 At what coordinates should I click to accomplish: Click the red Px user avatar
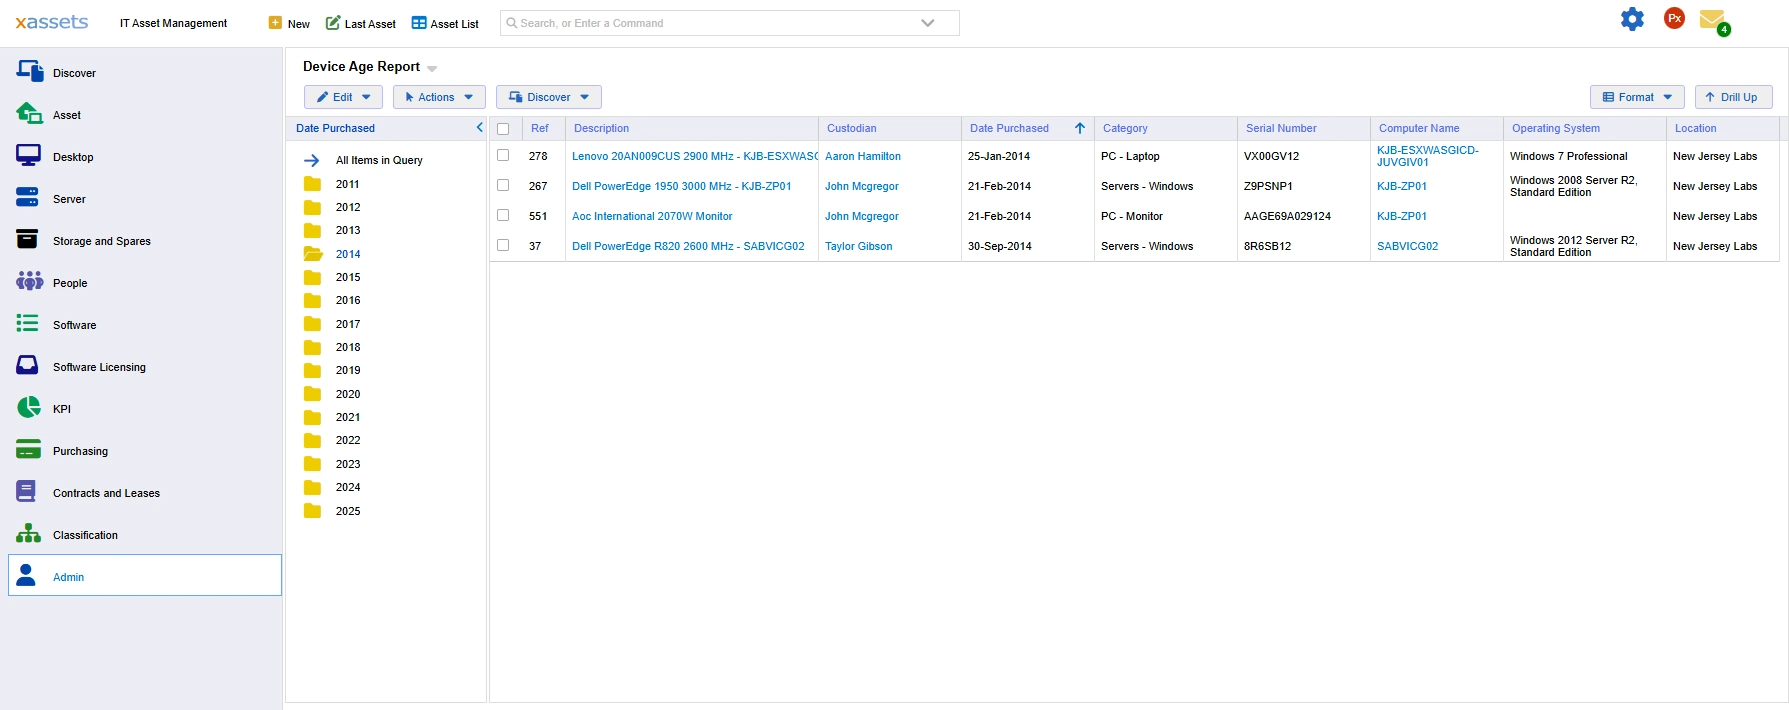coord(1674,18)
